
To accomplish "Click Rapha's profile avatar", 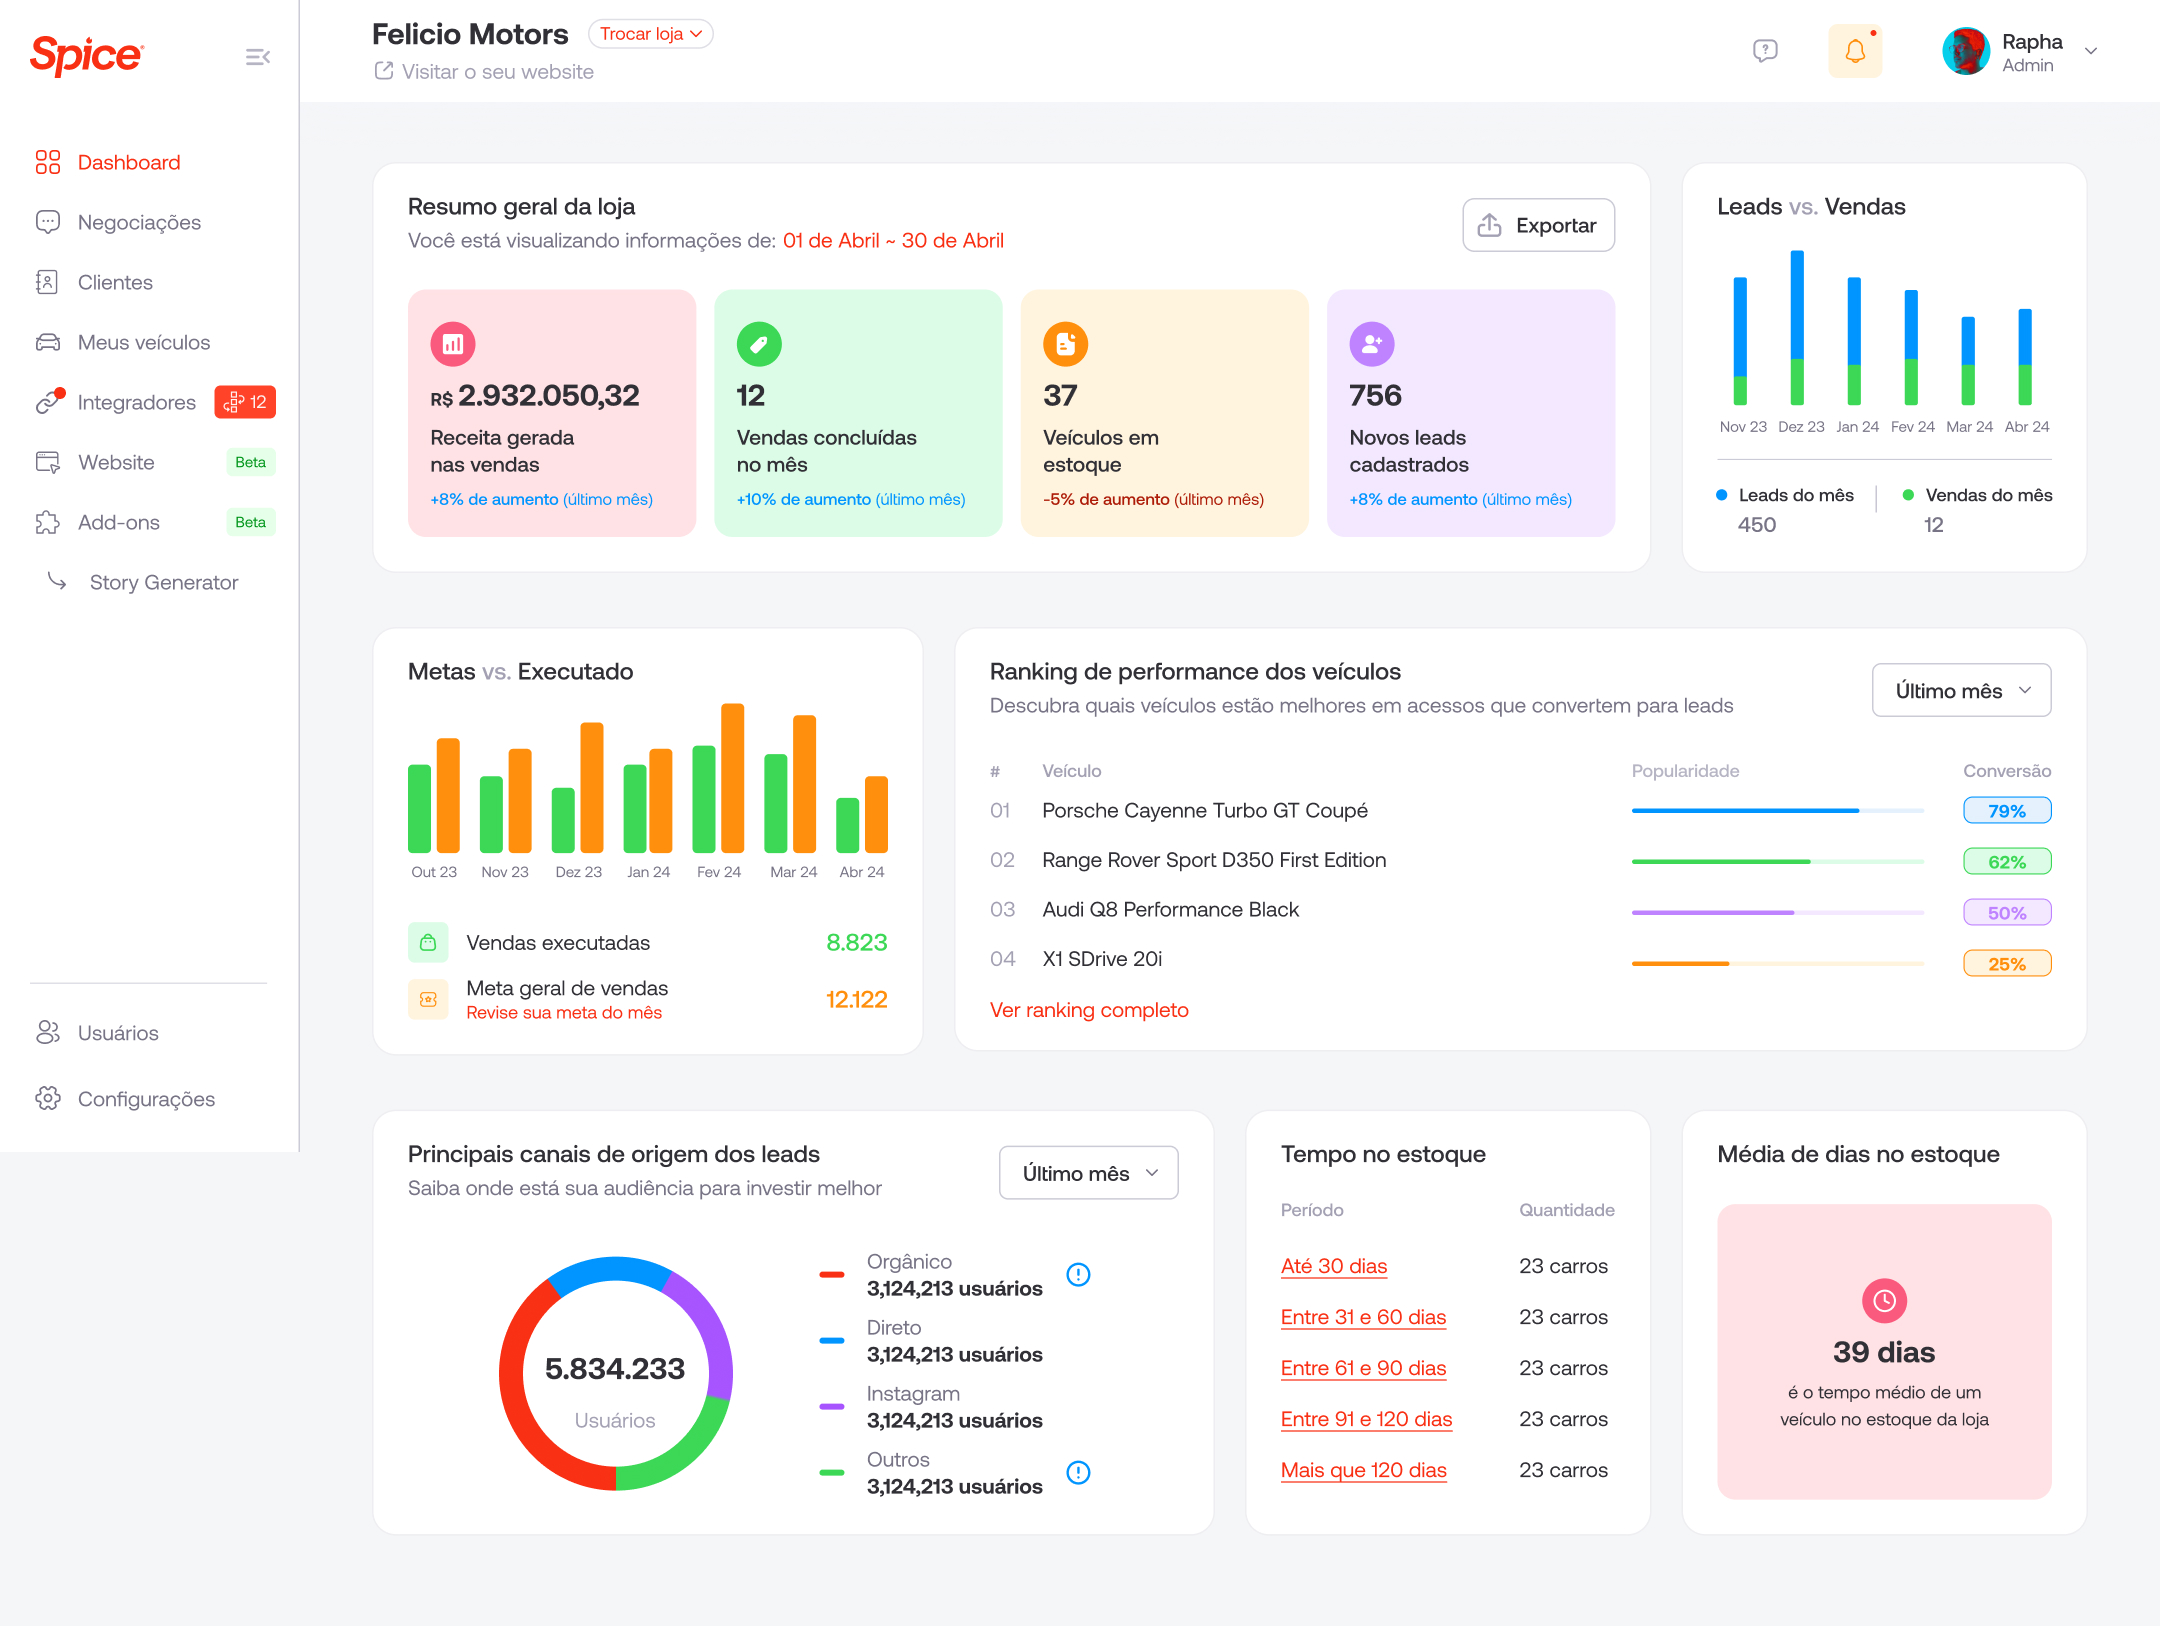I will point(1966,51).
